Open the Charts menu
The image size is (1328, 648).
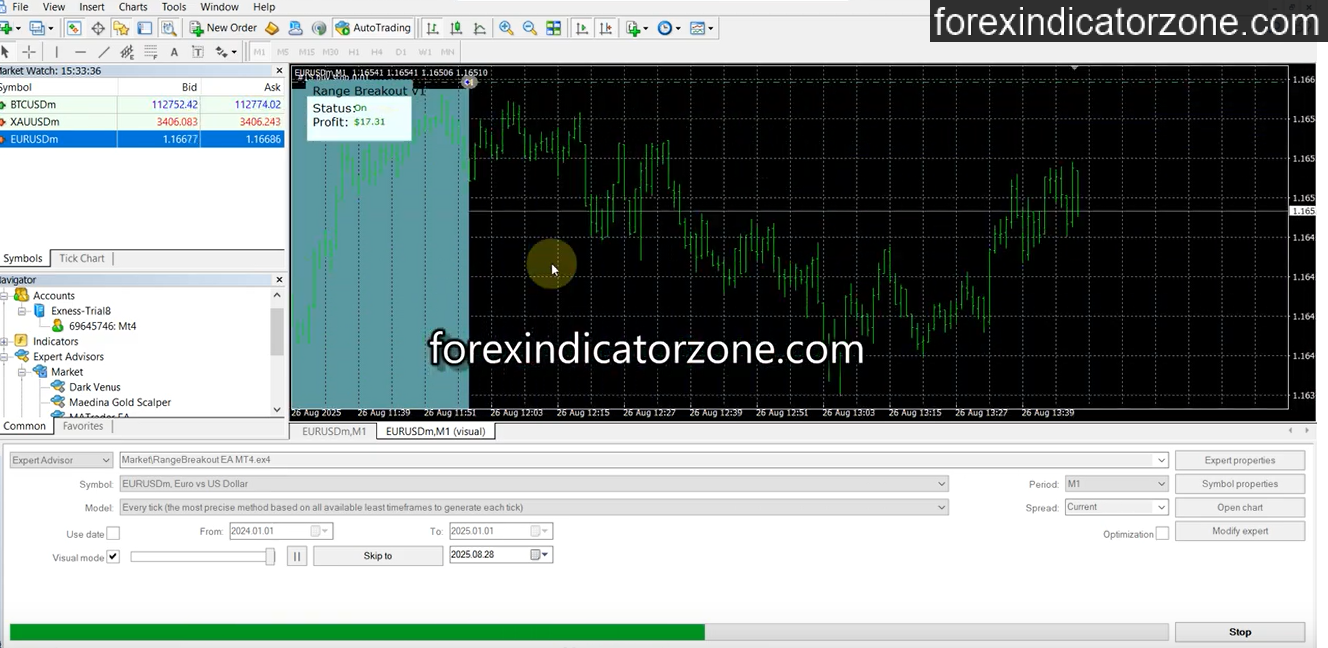pos(133,7)
